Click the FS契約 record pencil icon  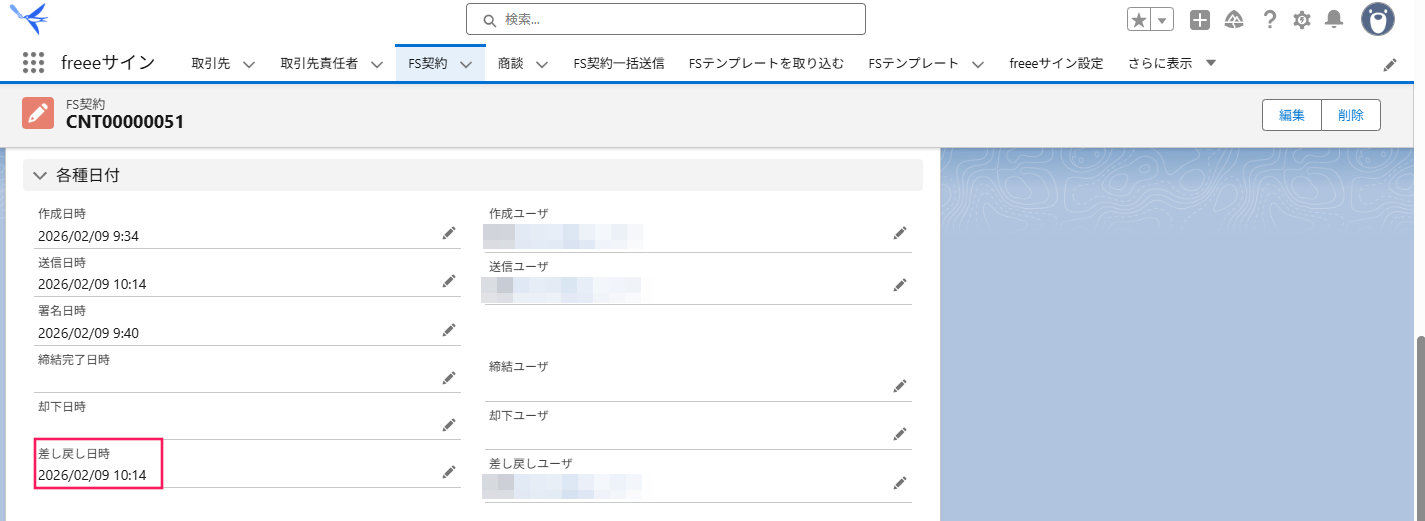pos(38,113)
